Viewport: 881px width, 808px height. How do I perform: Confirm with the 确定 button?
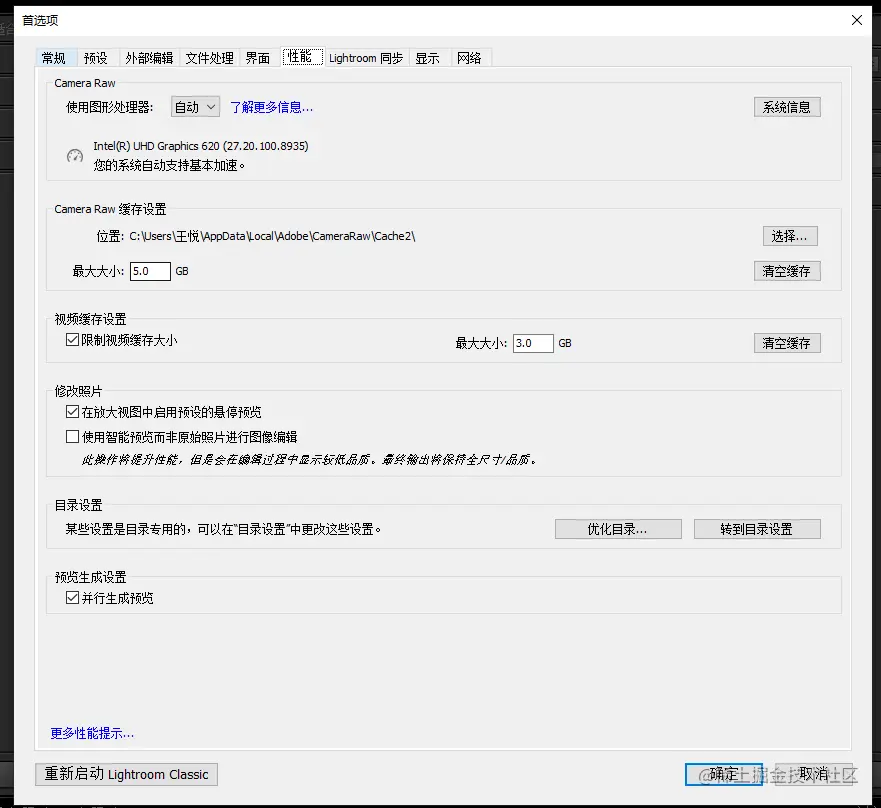tap(724, 774)
